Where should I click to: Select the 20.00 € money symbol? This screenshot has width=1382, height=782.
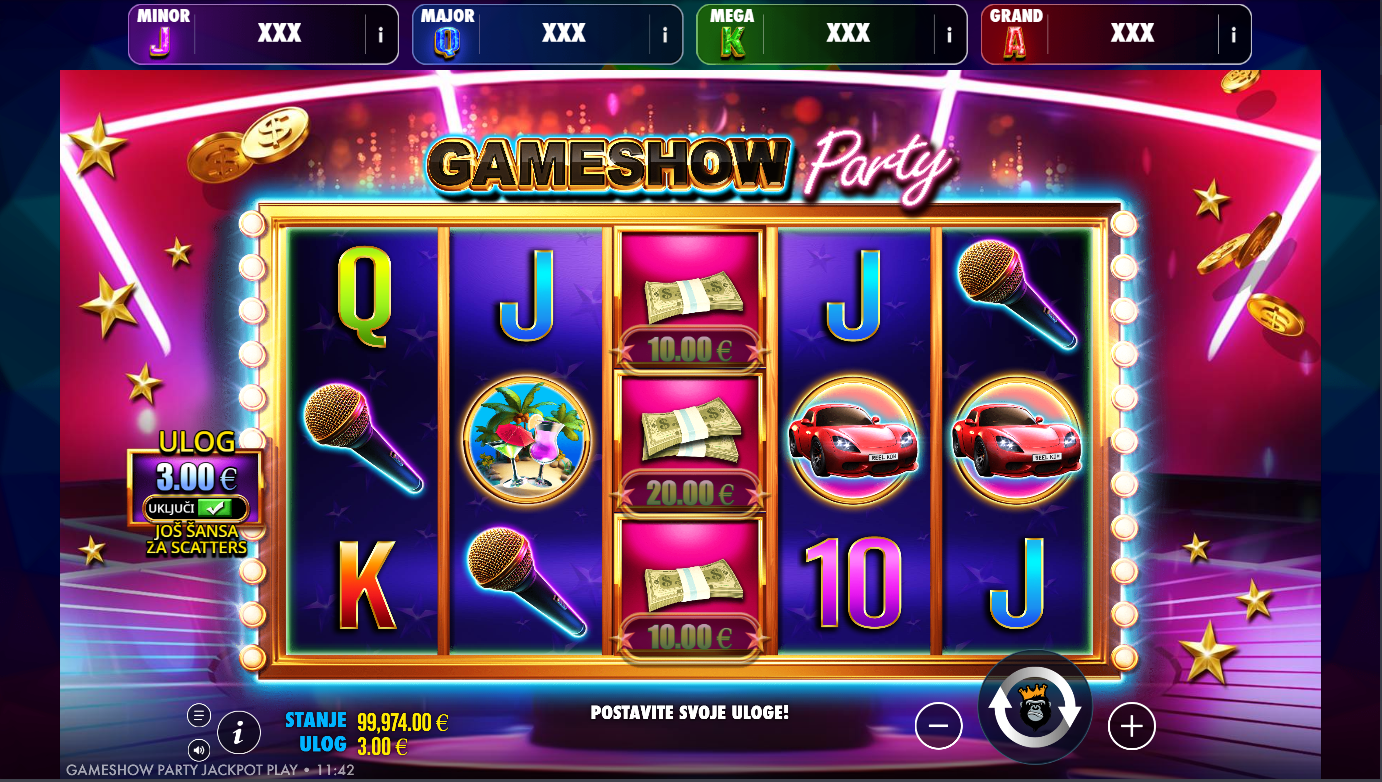[x=690, y=441]
